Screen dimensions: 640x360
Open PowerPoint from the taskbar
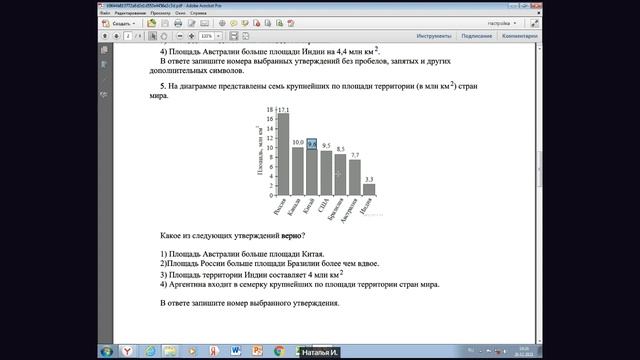pos(257,351)
